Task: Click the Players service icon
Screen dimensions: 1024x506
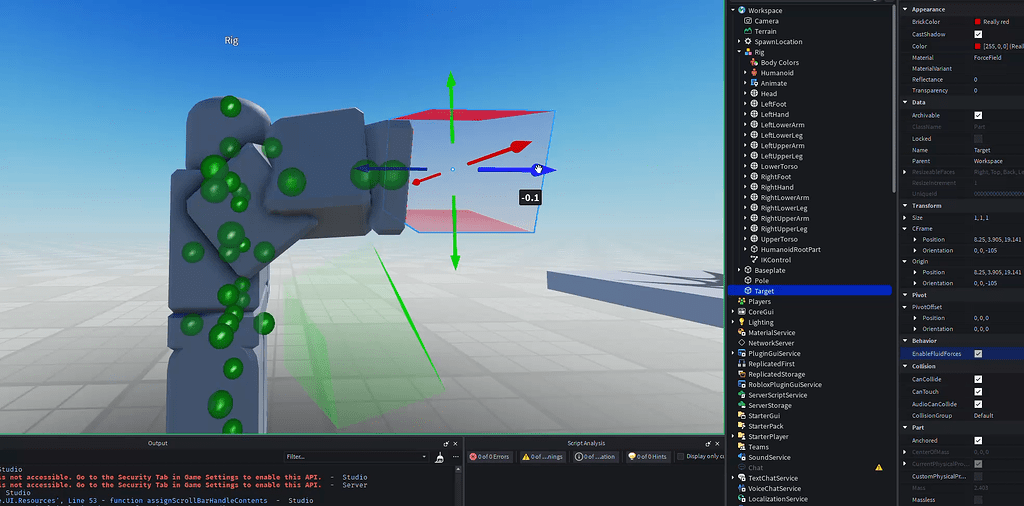Action: pyautogui.click(x=742, y=302)
